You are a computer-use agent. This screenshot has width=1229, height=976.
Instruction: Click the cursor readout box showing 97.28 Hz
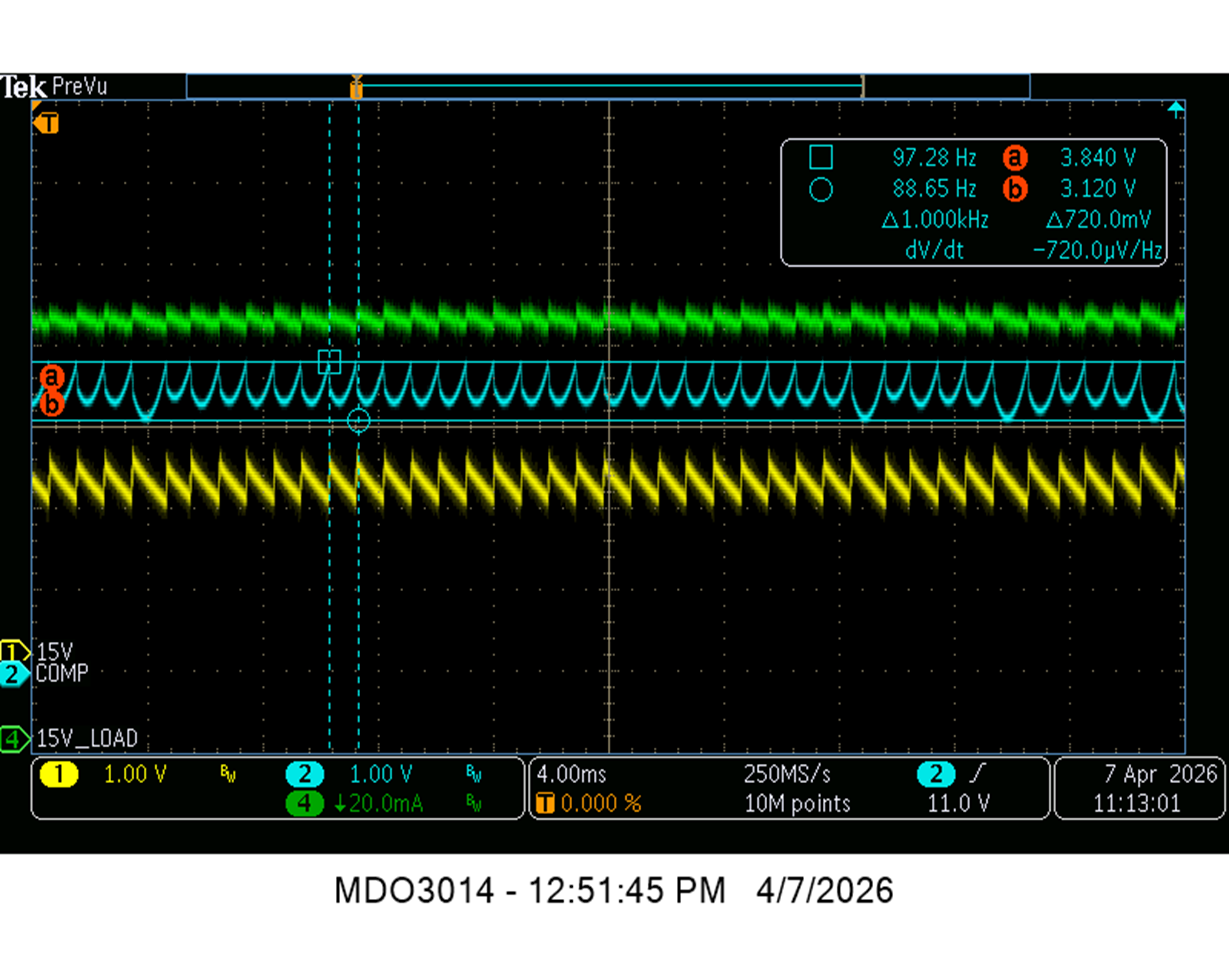pyautogui.click(x=973, y=203)
